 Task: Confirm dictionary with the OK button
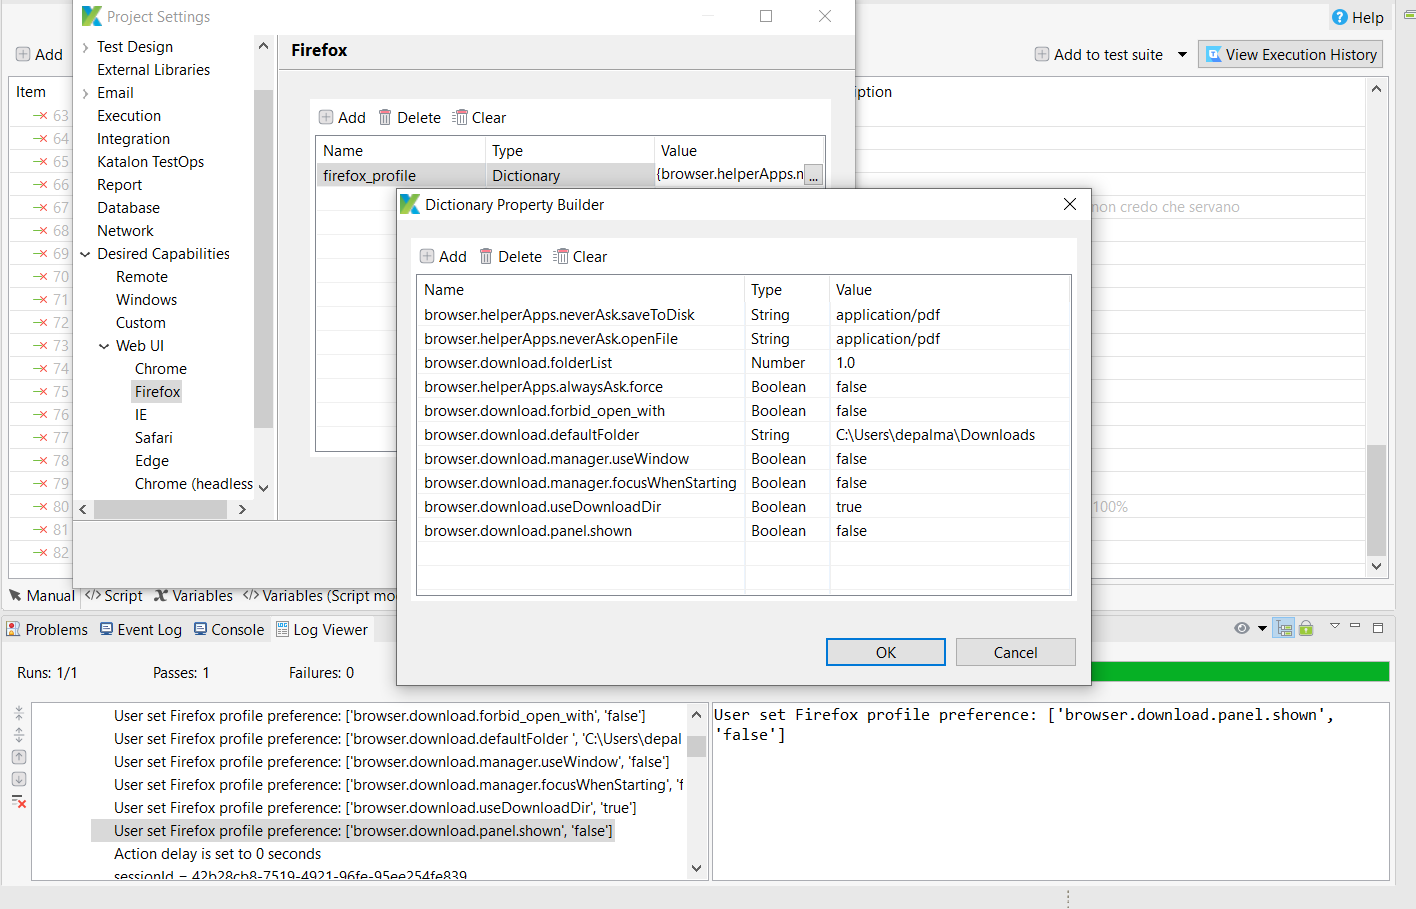[886, 652]
